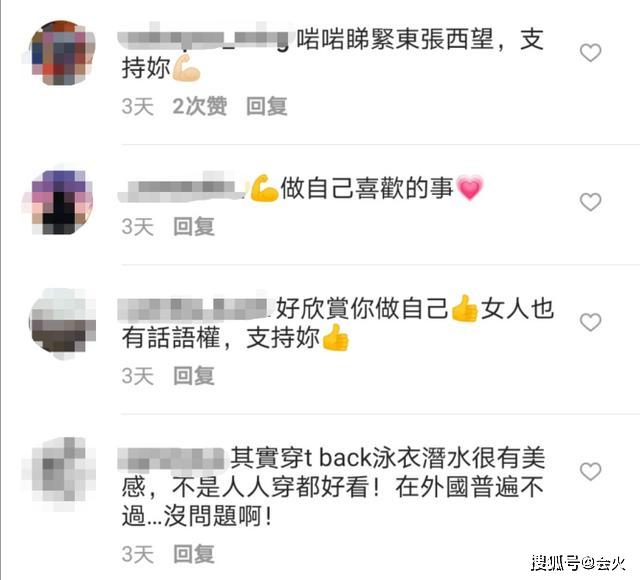Open first commenter's pixelated profile avatar
Image resolution: width=640 pixels, height=580 pixels.
62,53
